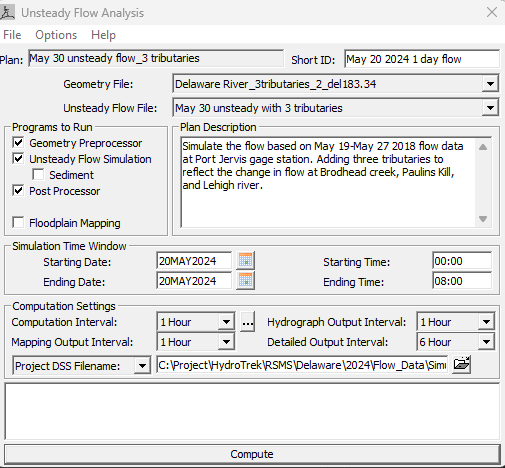Enable Floodplain Mapping checkbox
The image size is (505, 468).
point(18,223)
